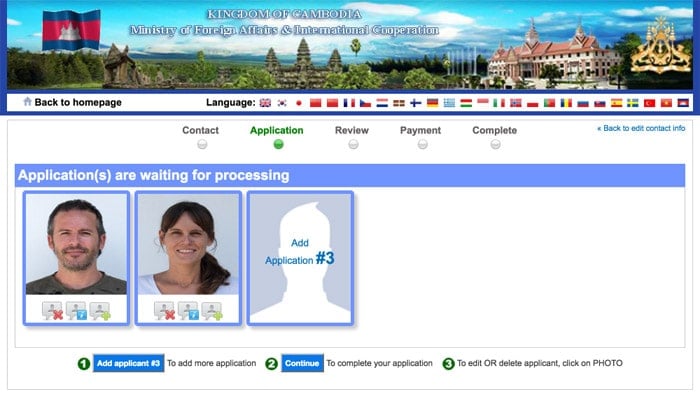Select the Cambodian flag language
The width and height of the screenshot is (700, 394).
(683, 103)
